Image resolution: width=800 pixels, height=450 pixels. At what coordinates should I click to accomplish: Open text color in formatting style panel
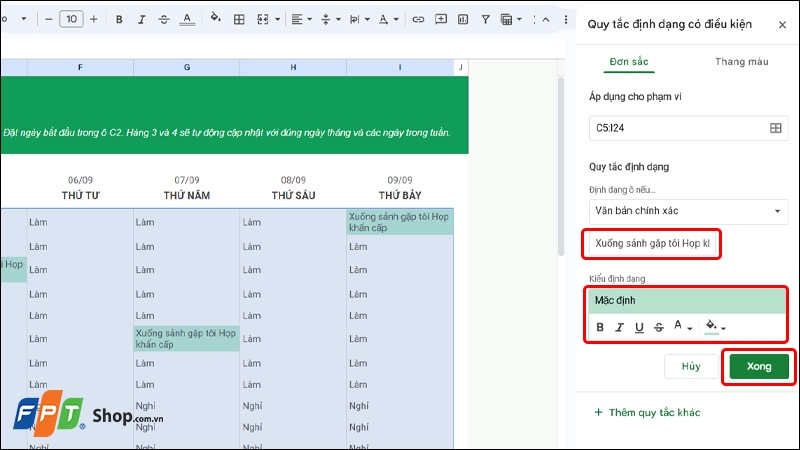(682, 326)
